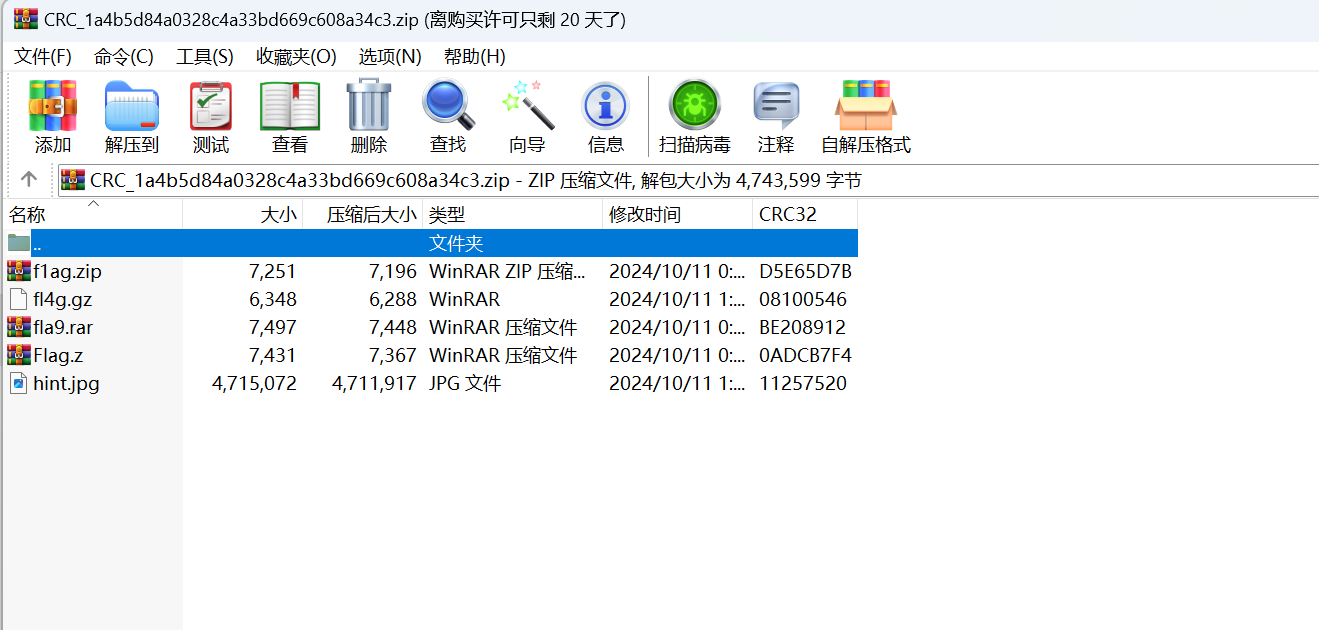Screen dimensions: 1319x630
Task: Click the CRC32 value BE208912
Action: coord(802,327)
